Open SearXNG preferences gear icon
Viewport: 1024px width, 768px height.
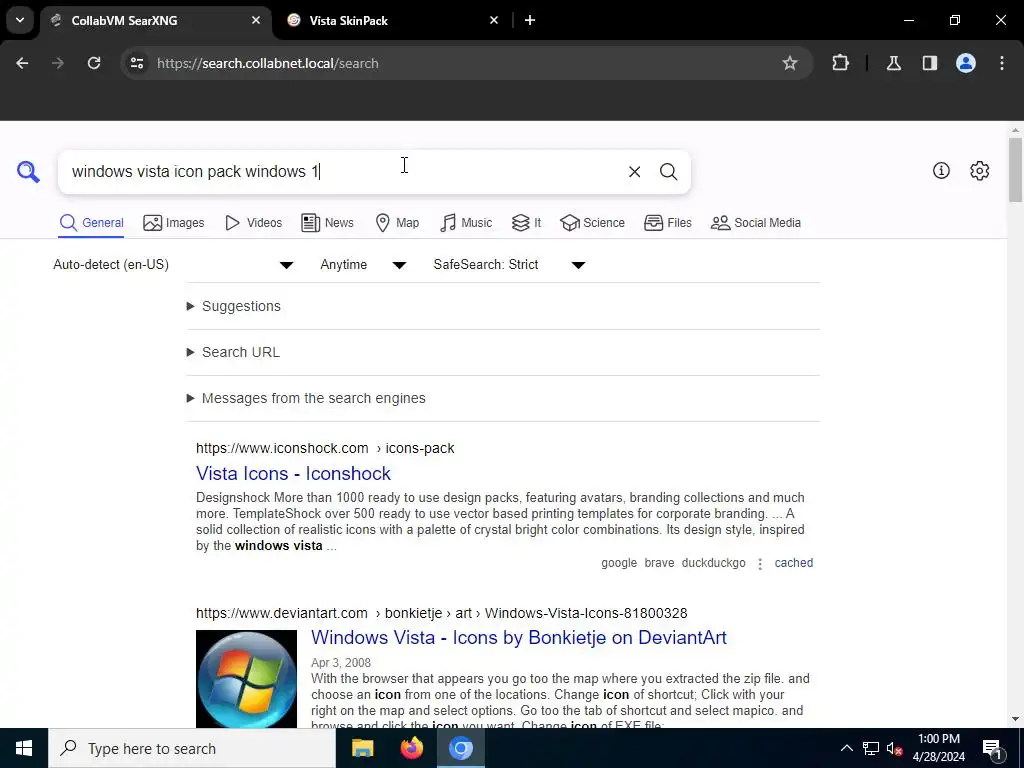pyautogui.click(x=980, y=170)
